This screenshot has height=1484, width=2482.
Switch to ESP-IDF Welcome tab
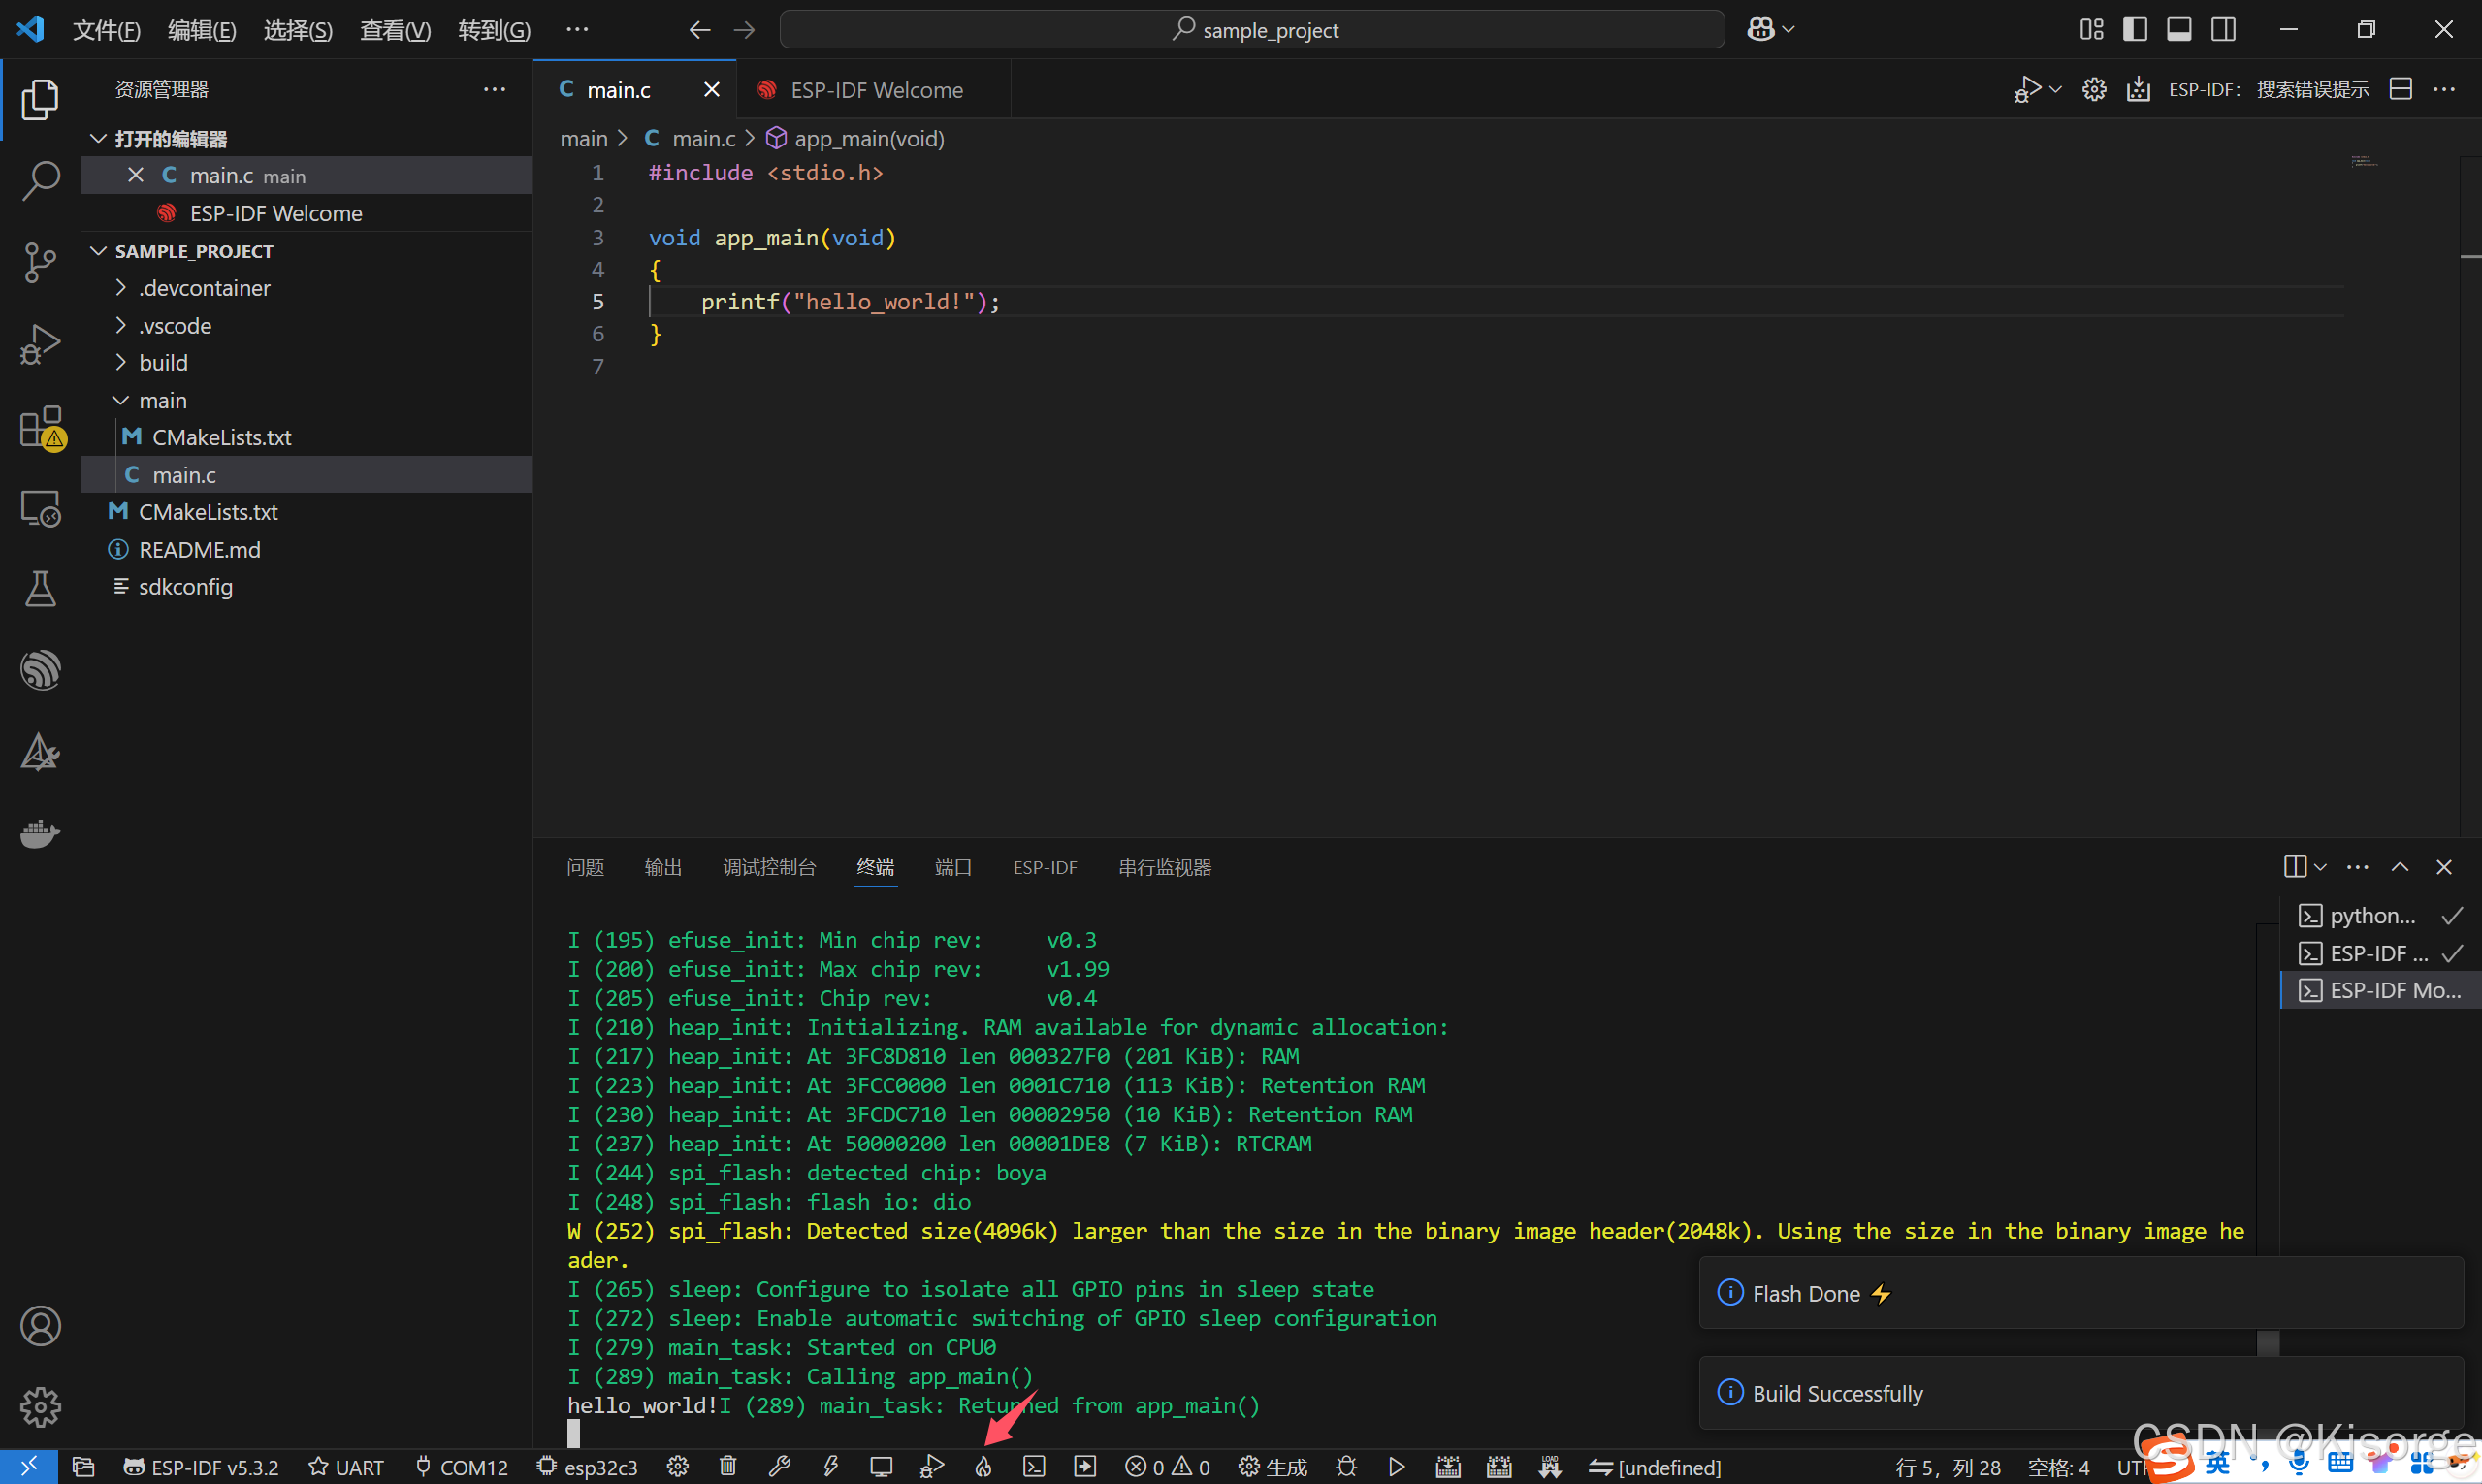pyautogui.click(x=874, y=90)
